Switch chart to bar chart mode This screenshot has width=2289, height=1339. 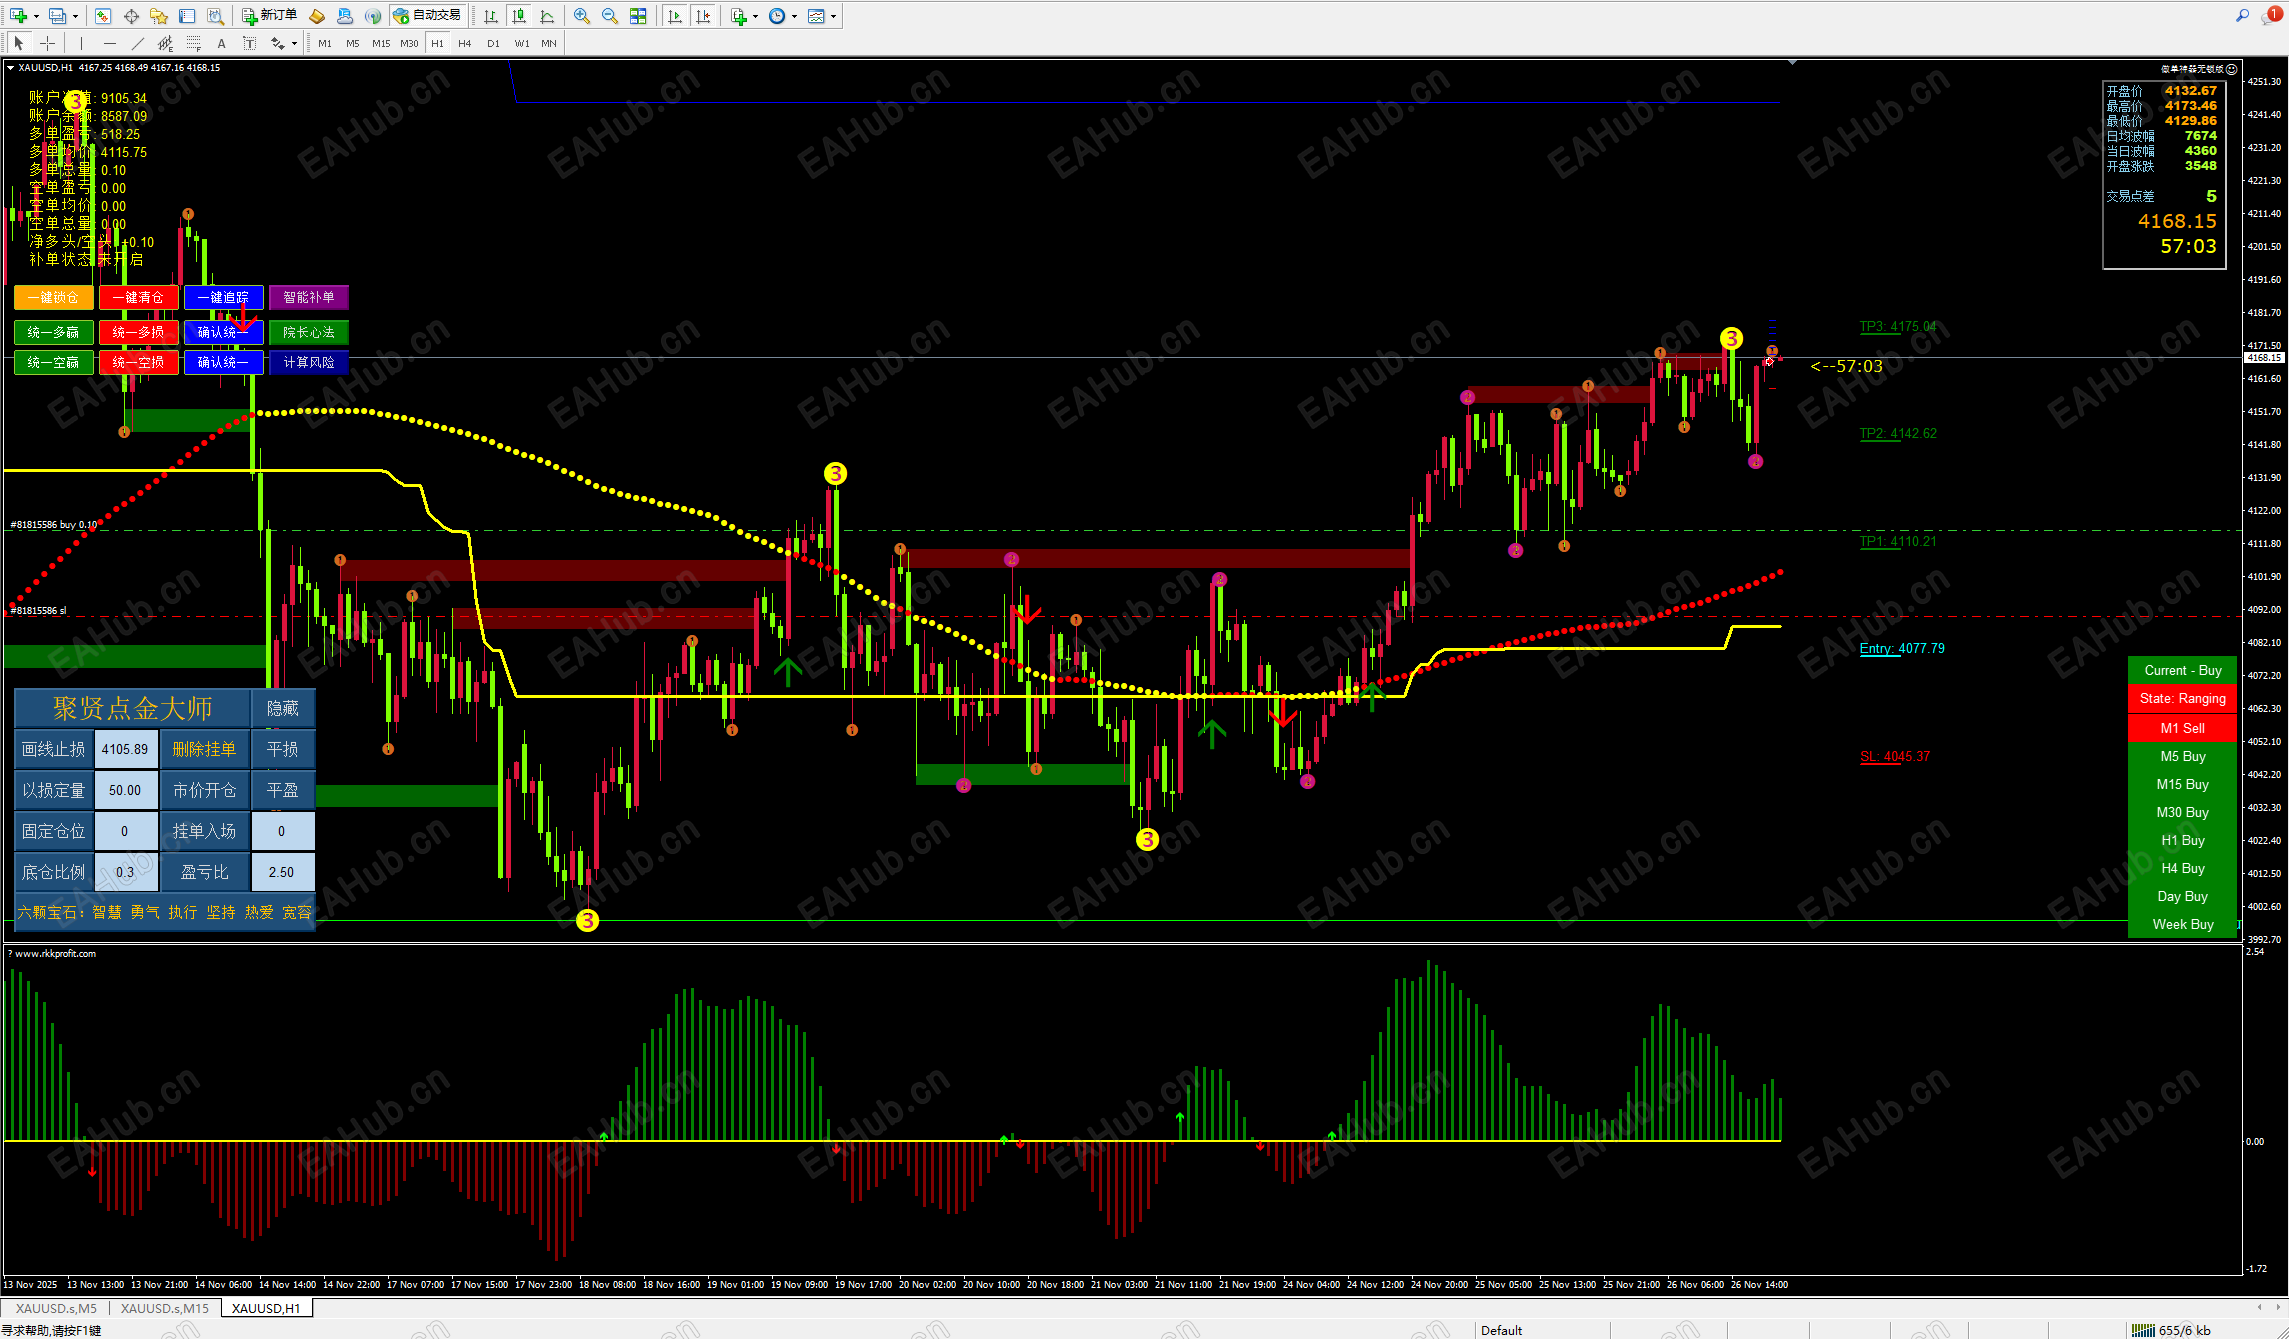pyautogui.click(x=490, y=16)
